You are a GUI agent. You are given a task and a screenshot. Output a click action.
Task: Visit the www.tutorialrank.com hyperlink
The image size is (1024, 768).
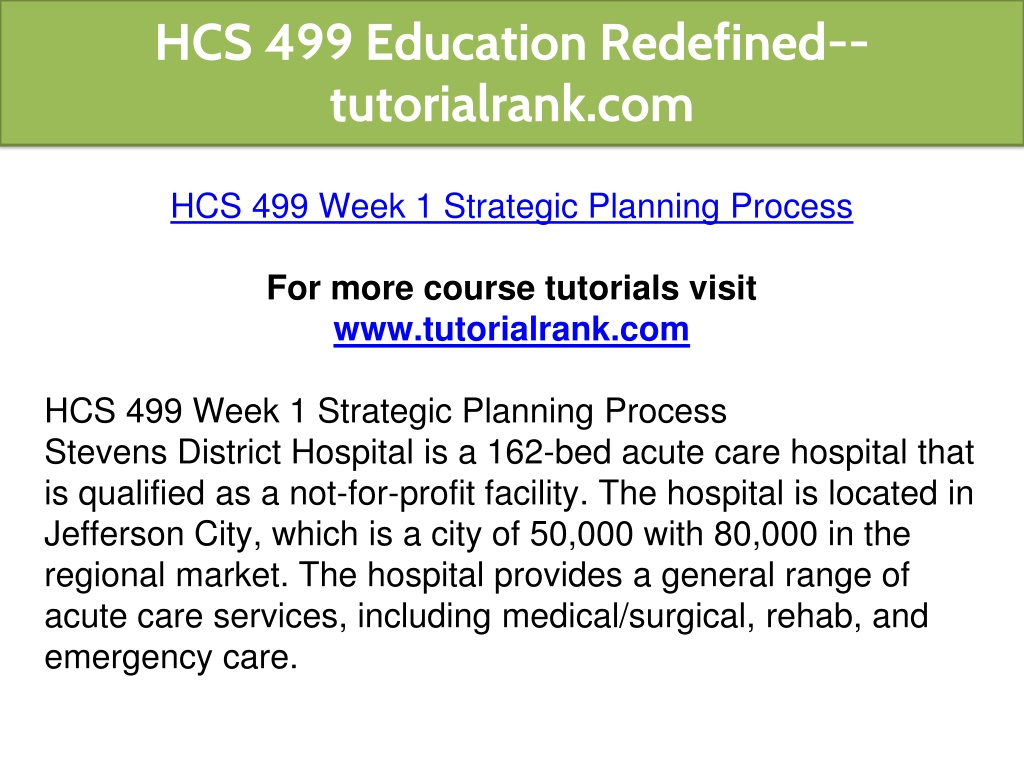(511, 329)
